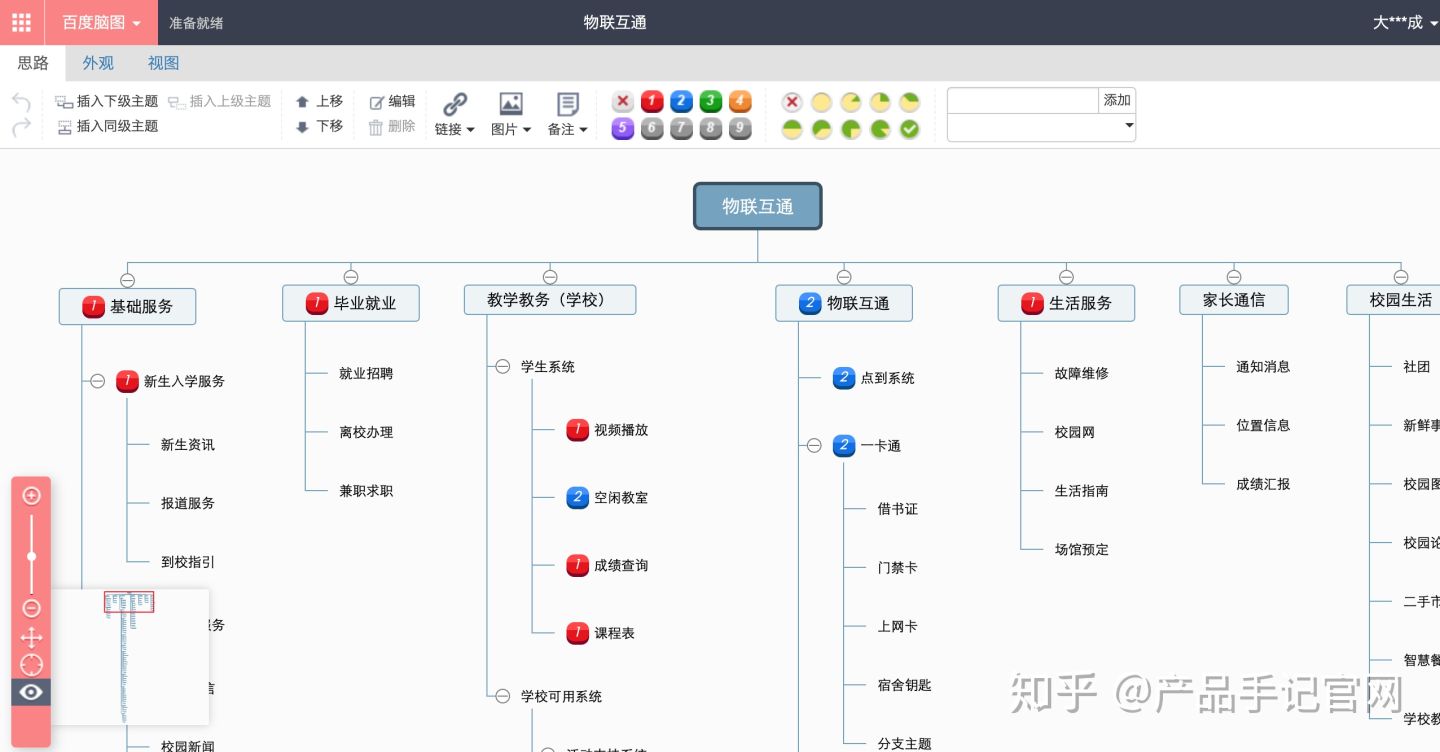The width and height of the screenshot is (1440, 752).
Task: Click the Move Down (下移) button
Action: coord(319,127)
